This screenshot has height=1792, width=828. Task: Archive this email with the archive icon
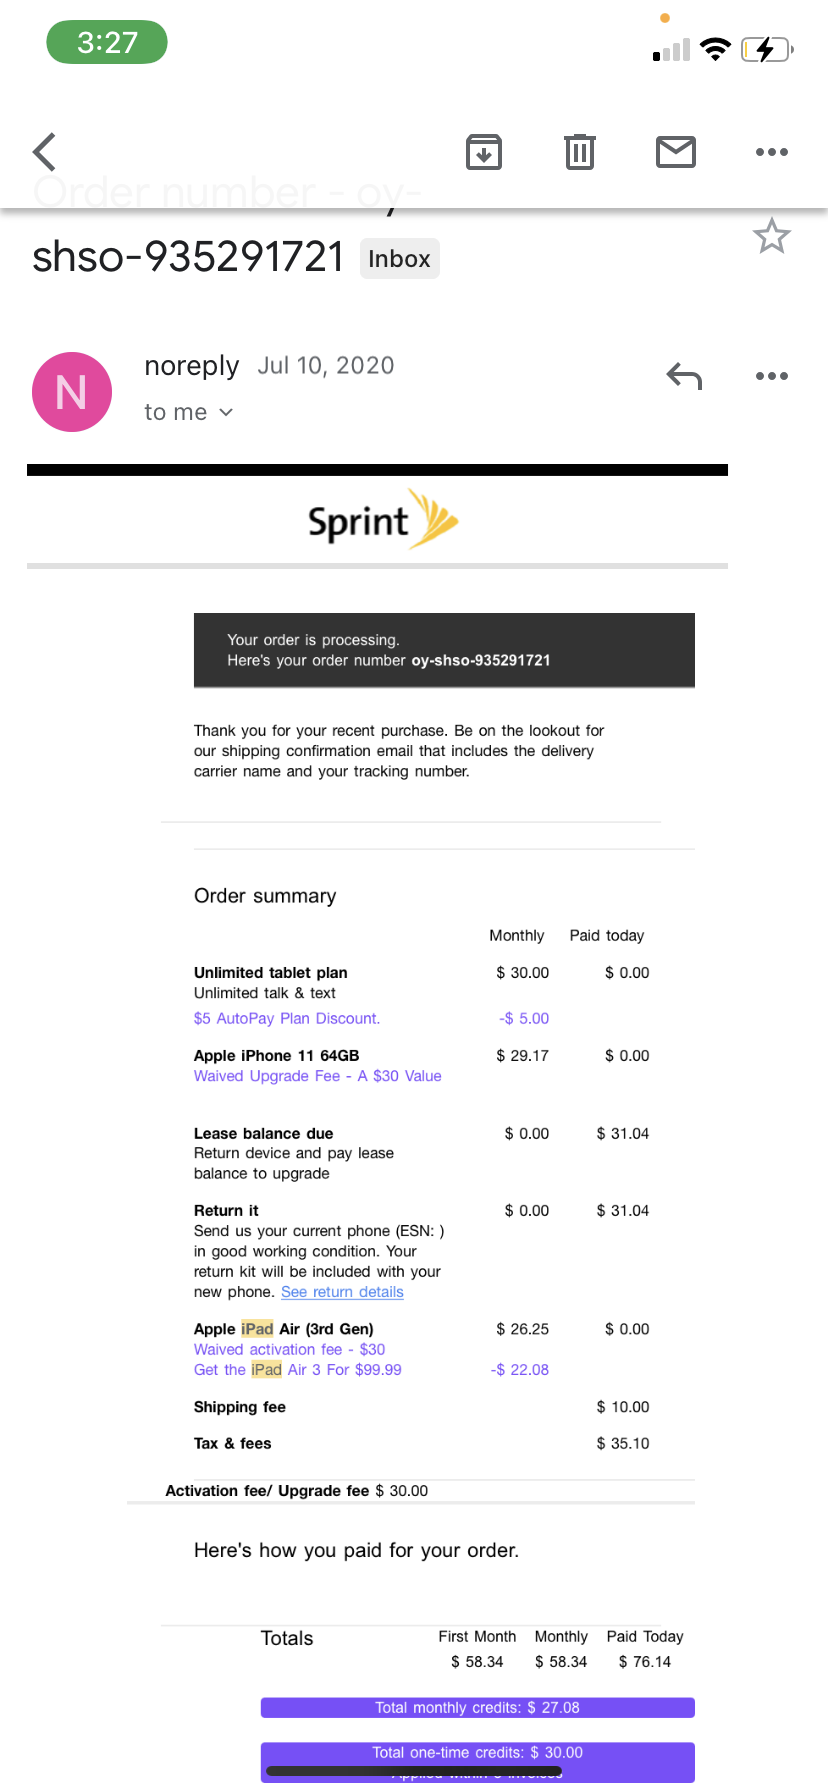484,152
